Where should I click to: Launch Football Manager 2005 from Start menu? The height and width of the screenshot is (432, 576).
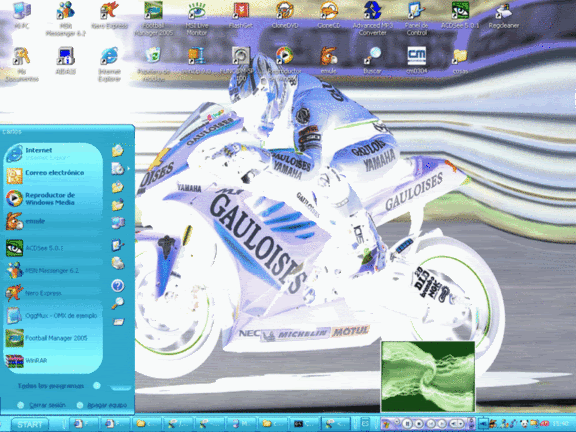tap(53, 338)
